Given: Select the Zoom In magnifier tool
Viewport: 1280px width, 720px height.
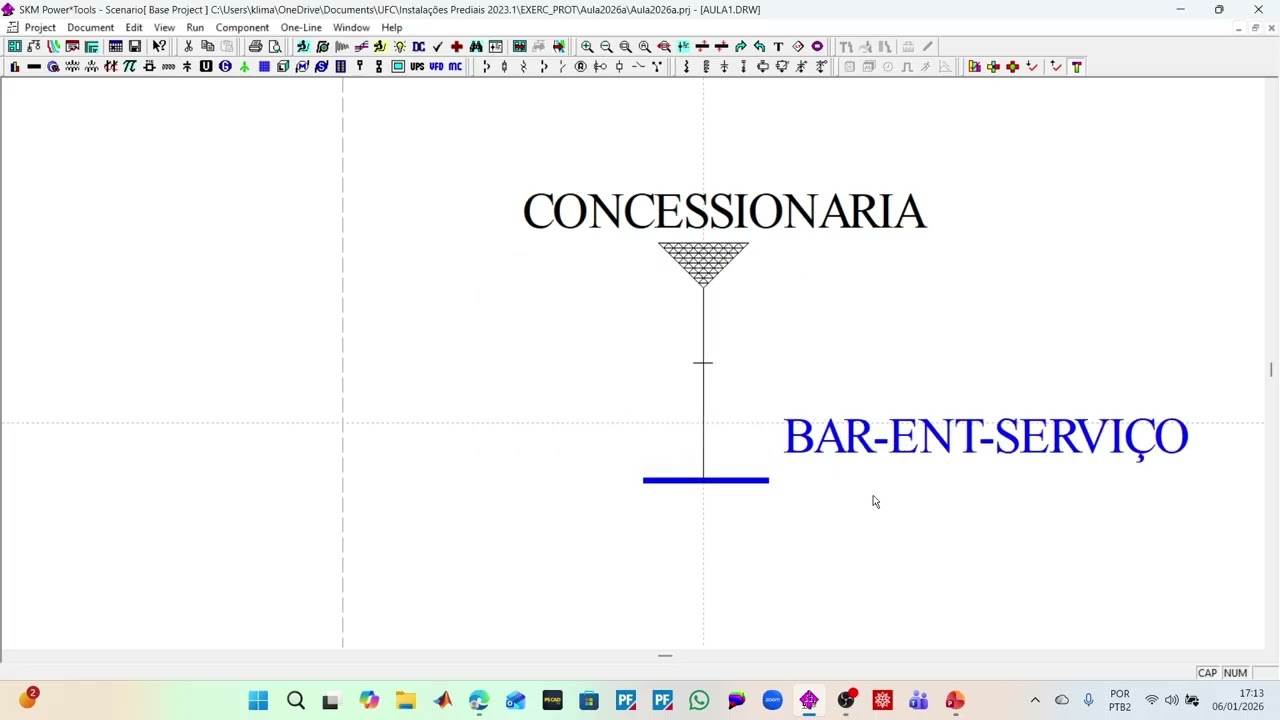Looking at the screenshot, I should pos(587,47).
